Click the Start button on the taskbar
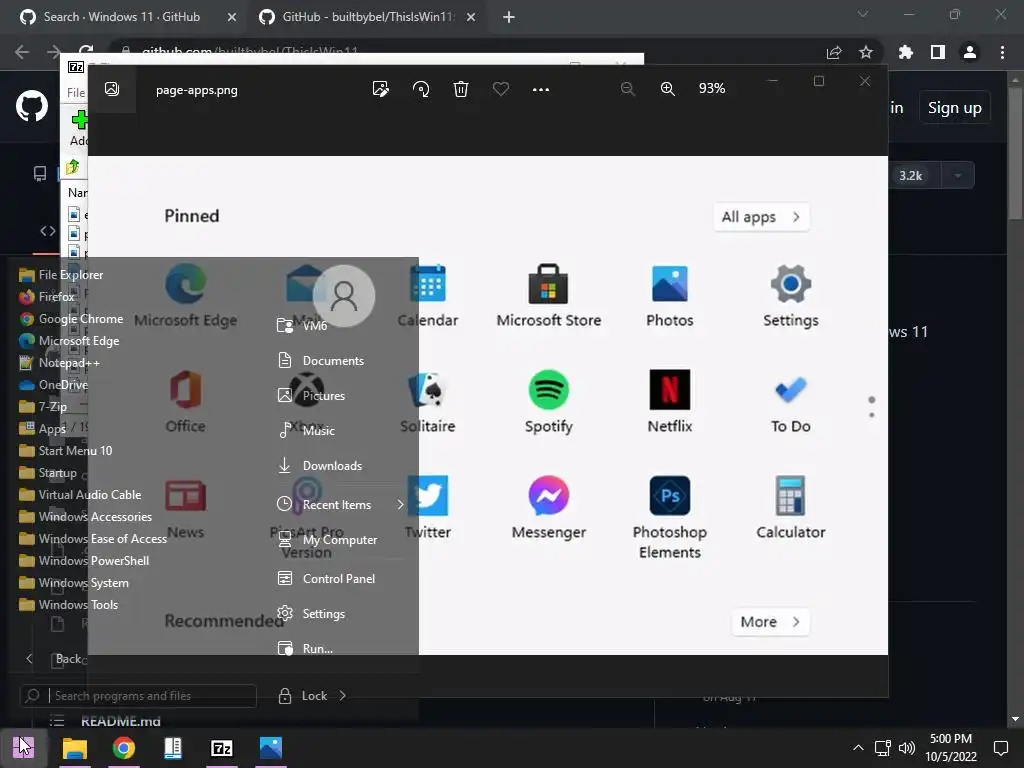The image size is (1024, 768). [x=24, y=748]
